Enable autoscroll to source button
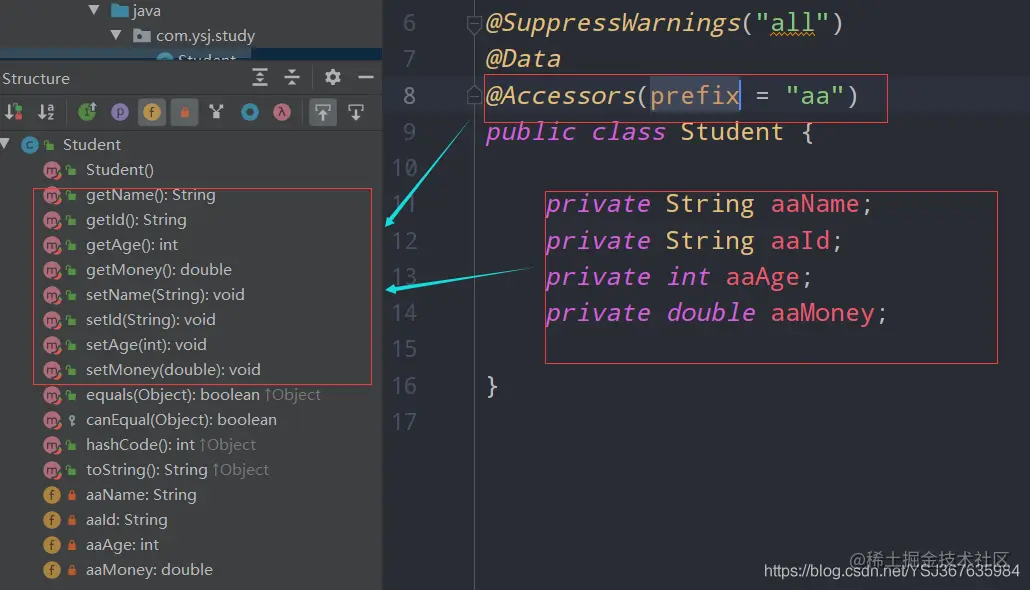 pos(323,112)
